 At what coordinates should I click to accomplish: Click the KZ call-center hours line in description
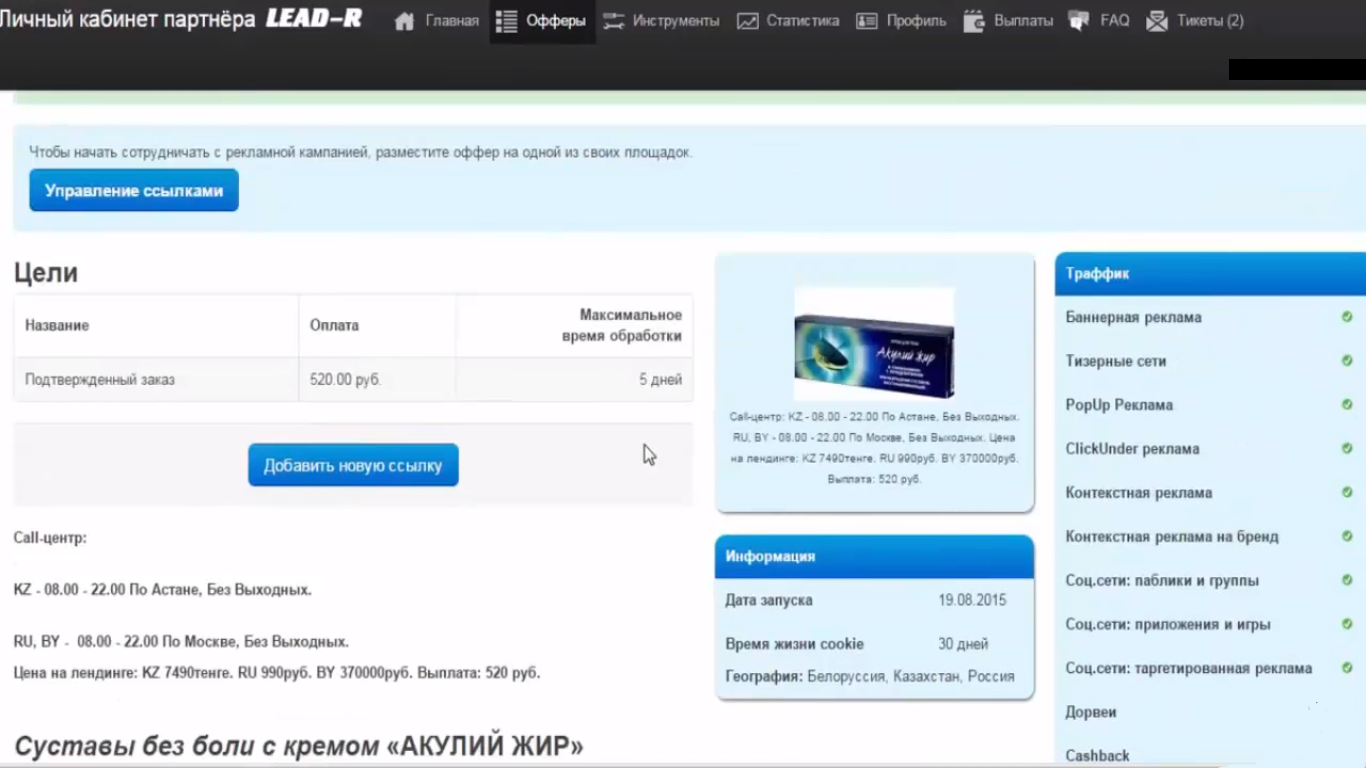pyautogui.click(x=163, y=590)
